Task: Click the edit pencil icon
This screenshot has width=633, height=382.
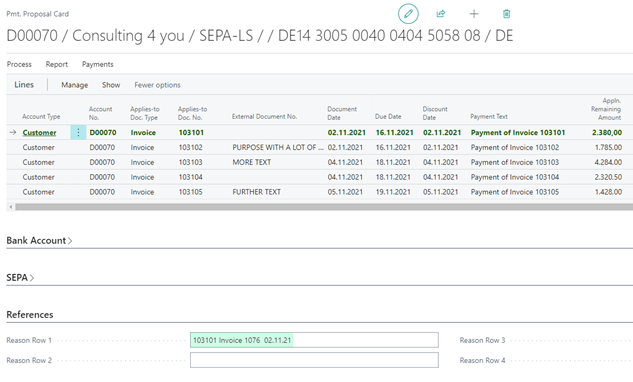Action: click(x=408, y=14)
